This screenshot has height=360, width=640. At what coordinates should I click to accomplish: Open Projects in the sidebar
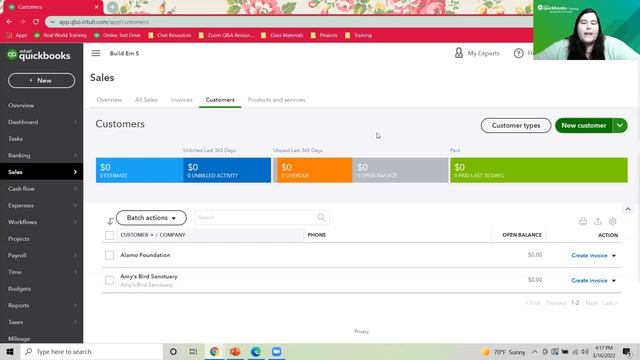(19, 239)
